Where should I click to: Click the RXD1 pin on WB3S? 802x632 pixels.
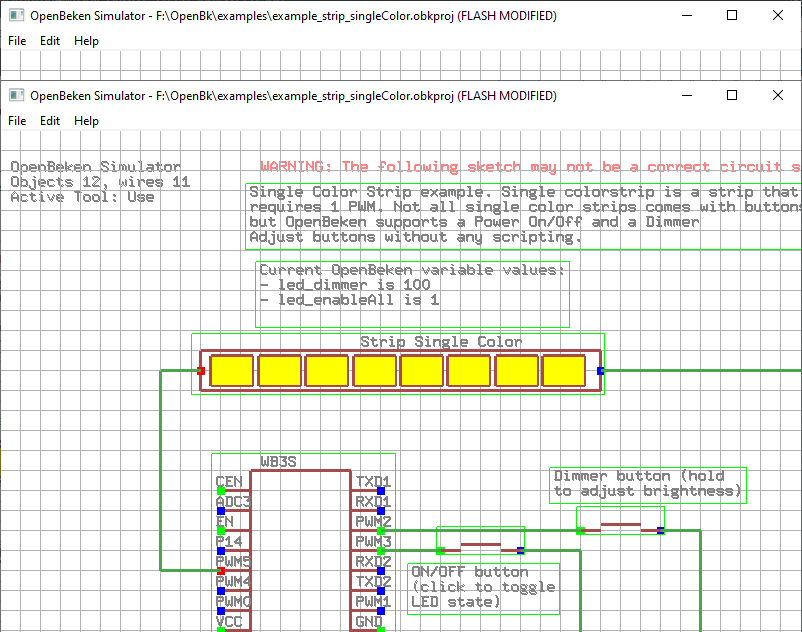(x=381, y=511)
